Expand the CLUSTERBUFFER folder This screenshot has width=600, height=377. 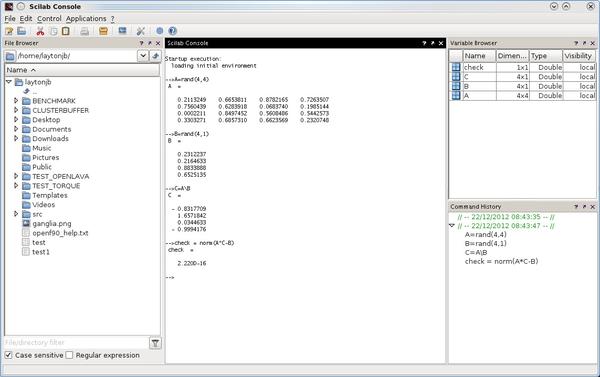(16, 110)
